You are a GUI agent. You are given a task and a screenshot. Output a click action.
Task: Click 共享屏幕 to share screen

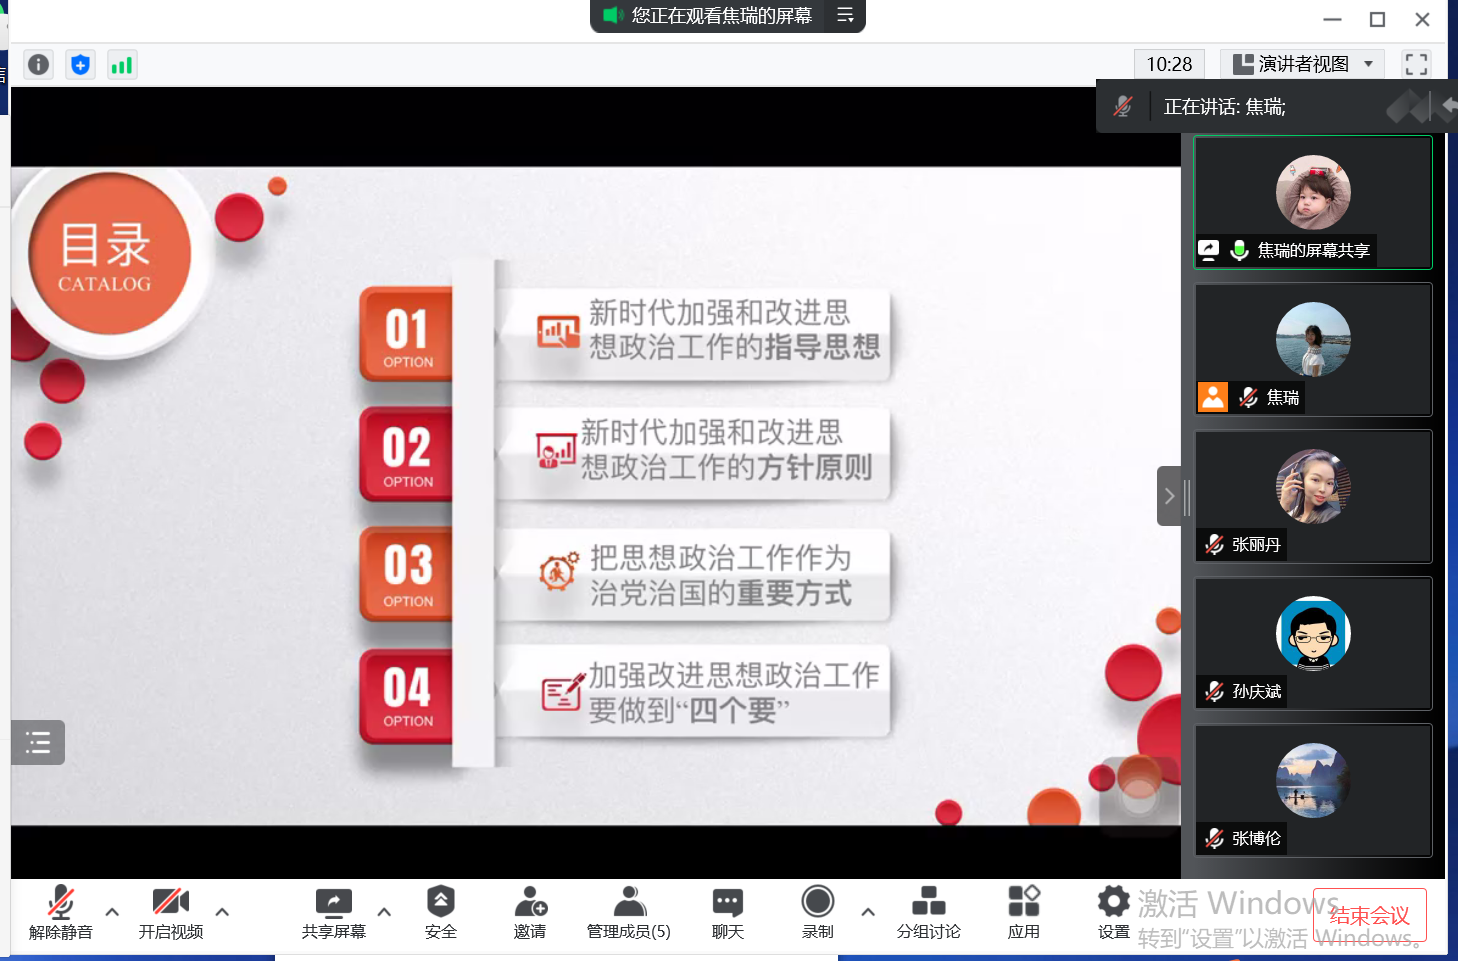(x=333, y=912)
